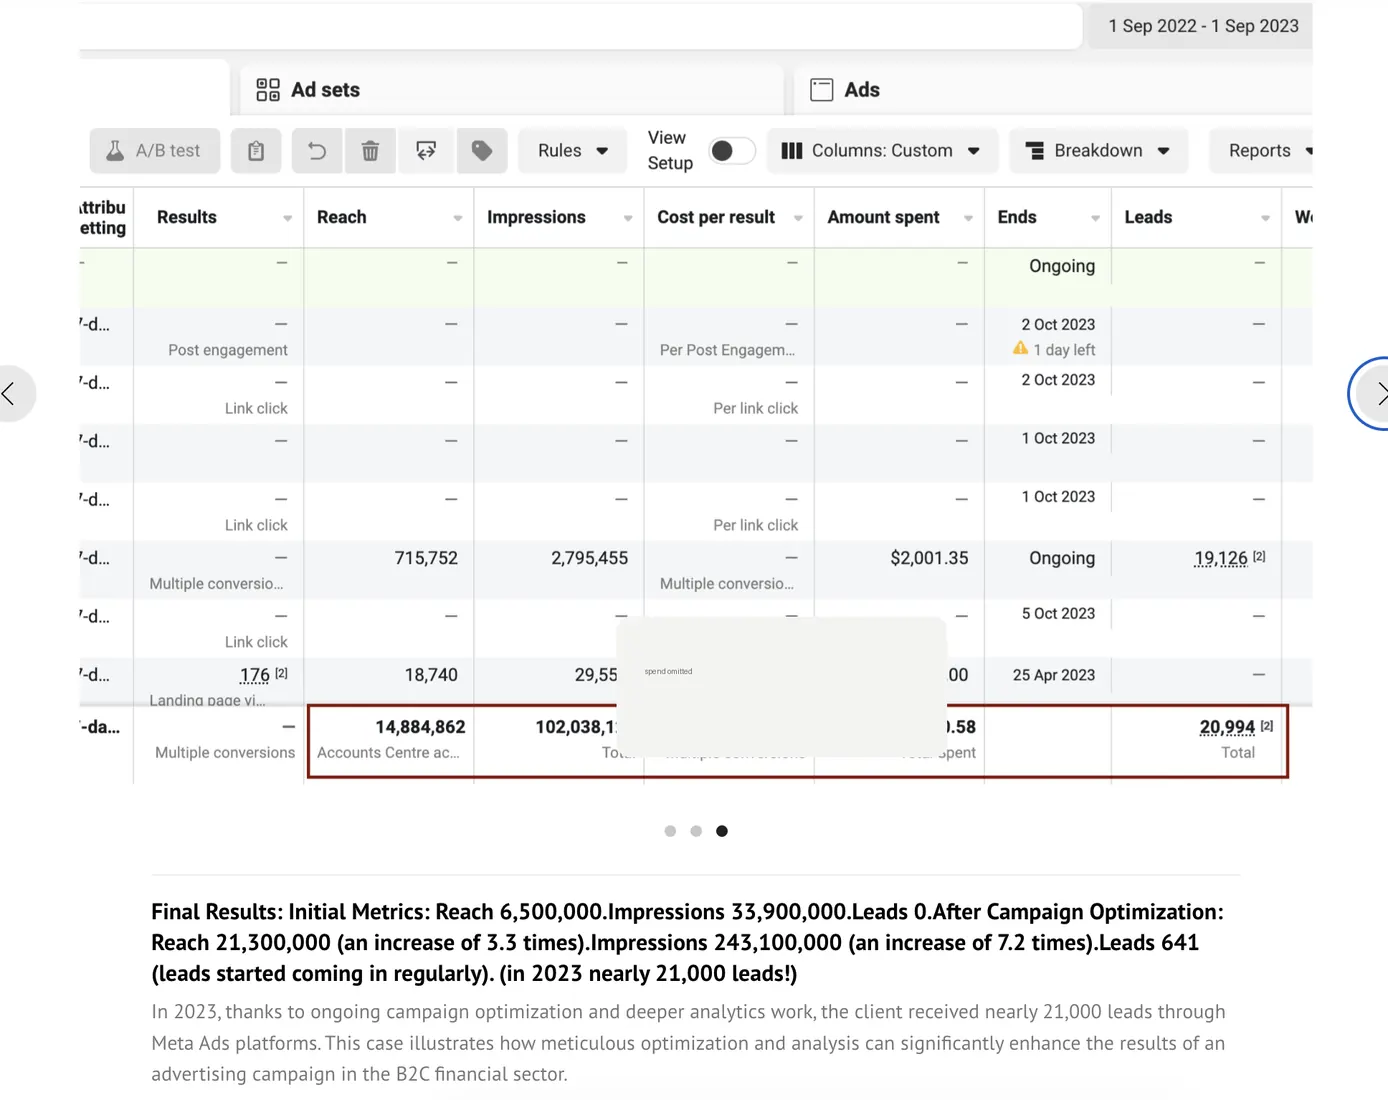Click the Landing page vi... label
This screenshot has height=1100, width=1388.
(207, 700)
